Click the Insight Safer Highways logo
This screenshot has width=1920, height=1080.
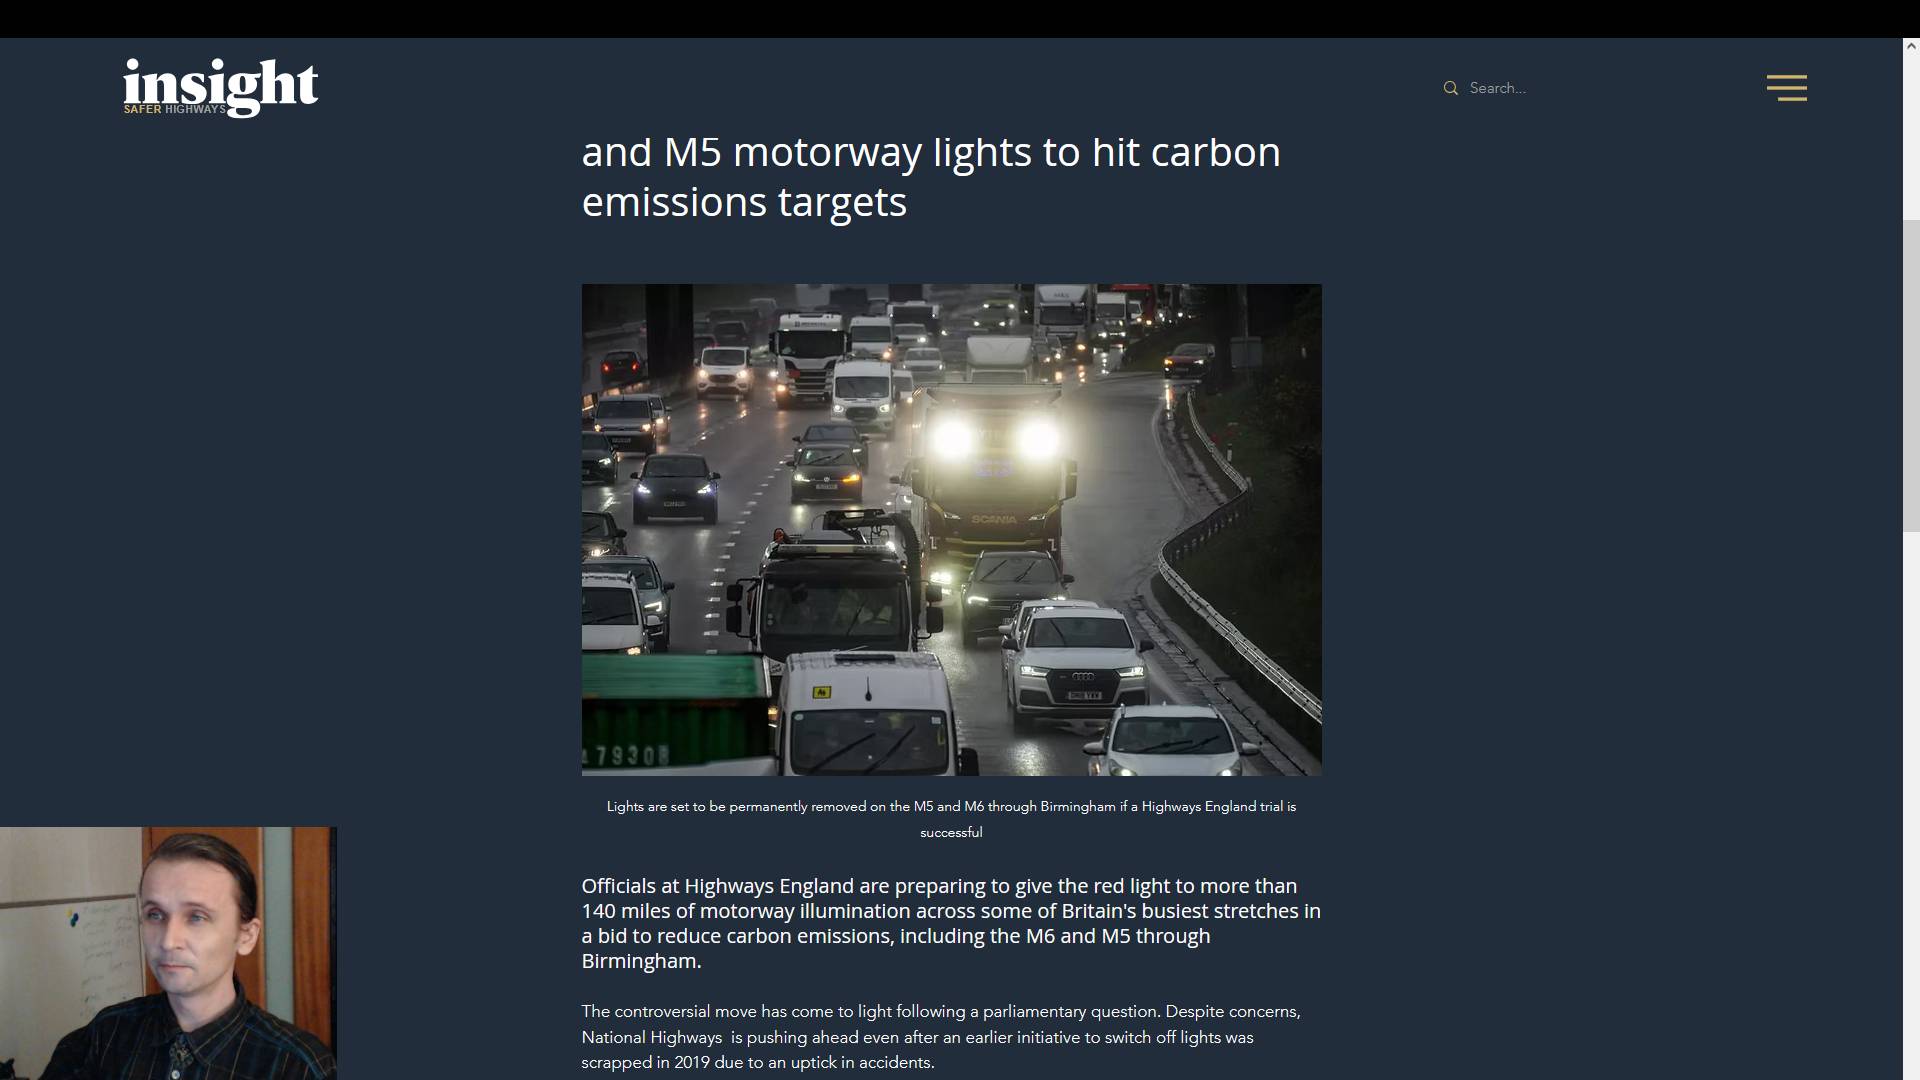pos(221,87)
